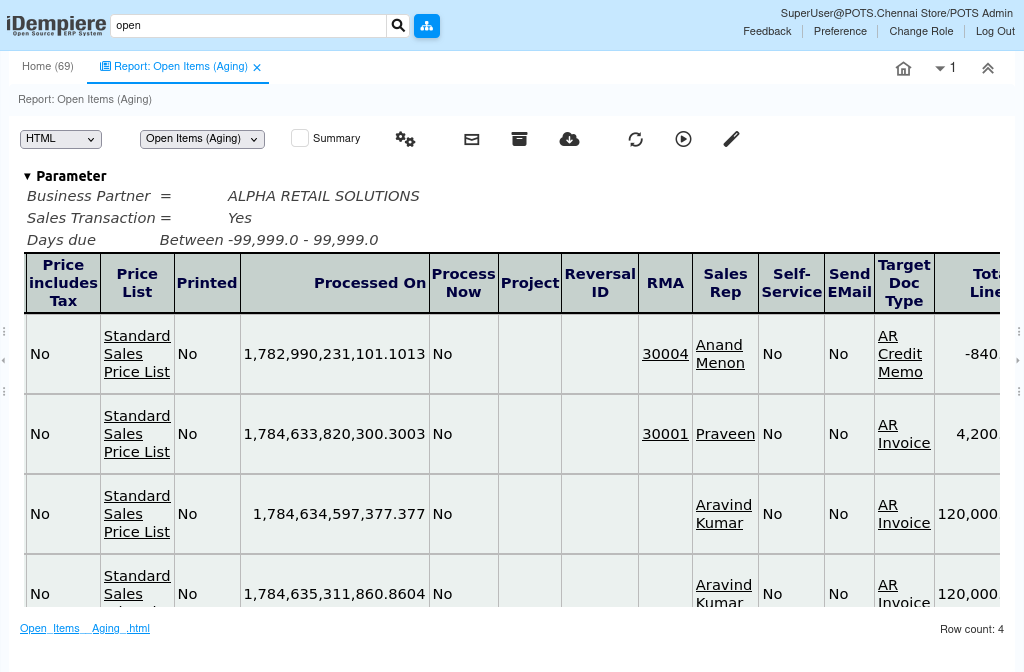
Task: Open the Open_Items__Aging_.html file link
Action: 85,628
